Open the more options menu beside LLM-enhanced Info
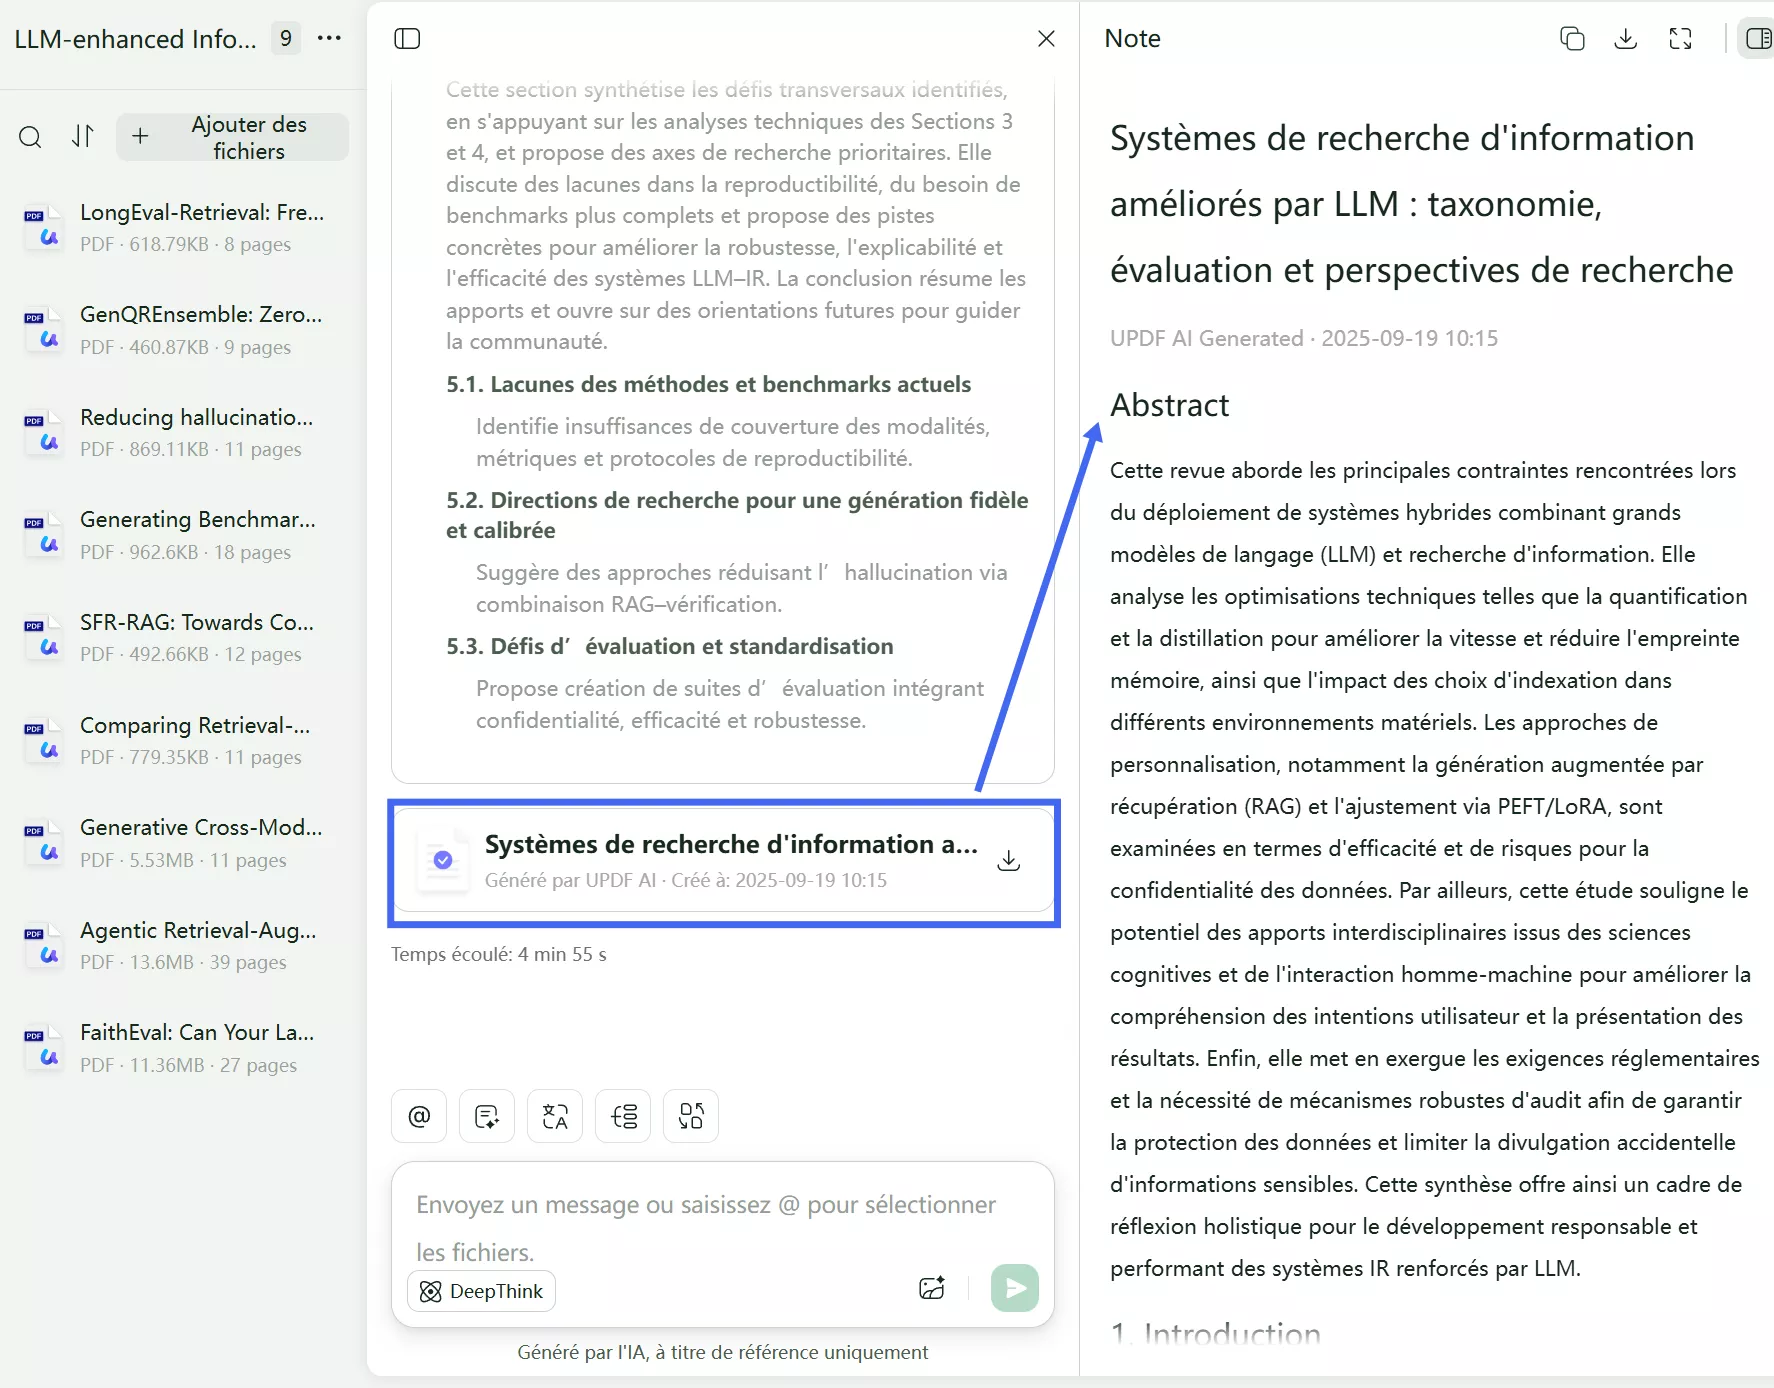This screenshot has width=1774, height=1388. point(330,38)
